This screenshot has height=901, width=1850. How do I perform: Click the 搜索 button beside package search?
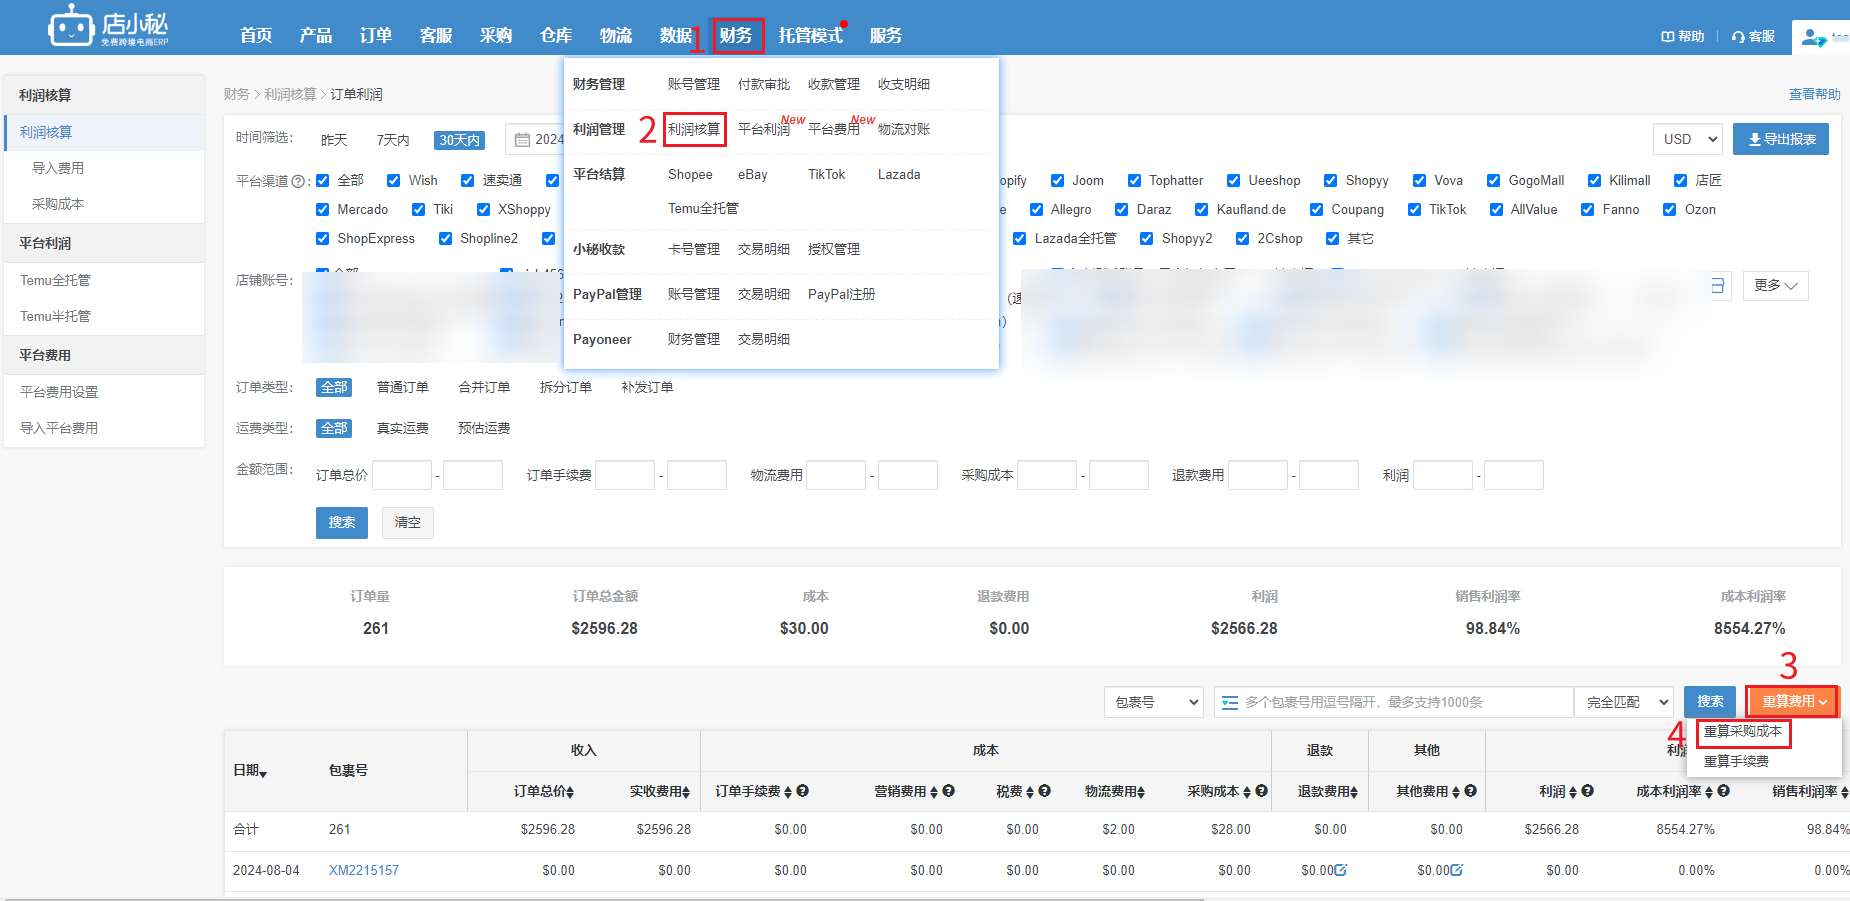click(1710, 702)
